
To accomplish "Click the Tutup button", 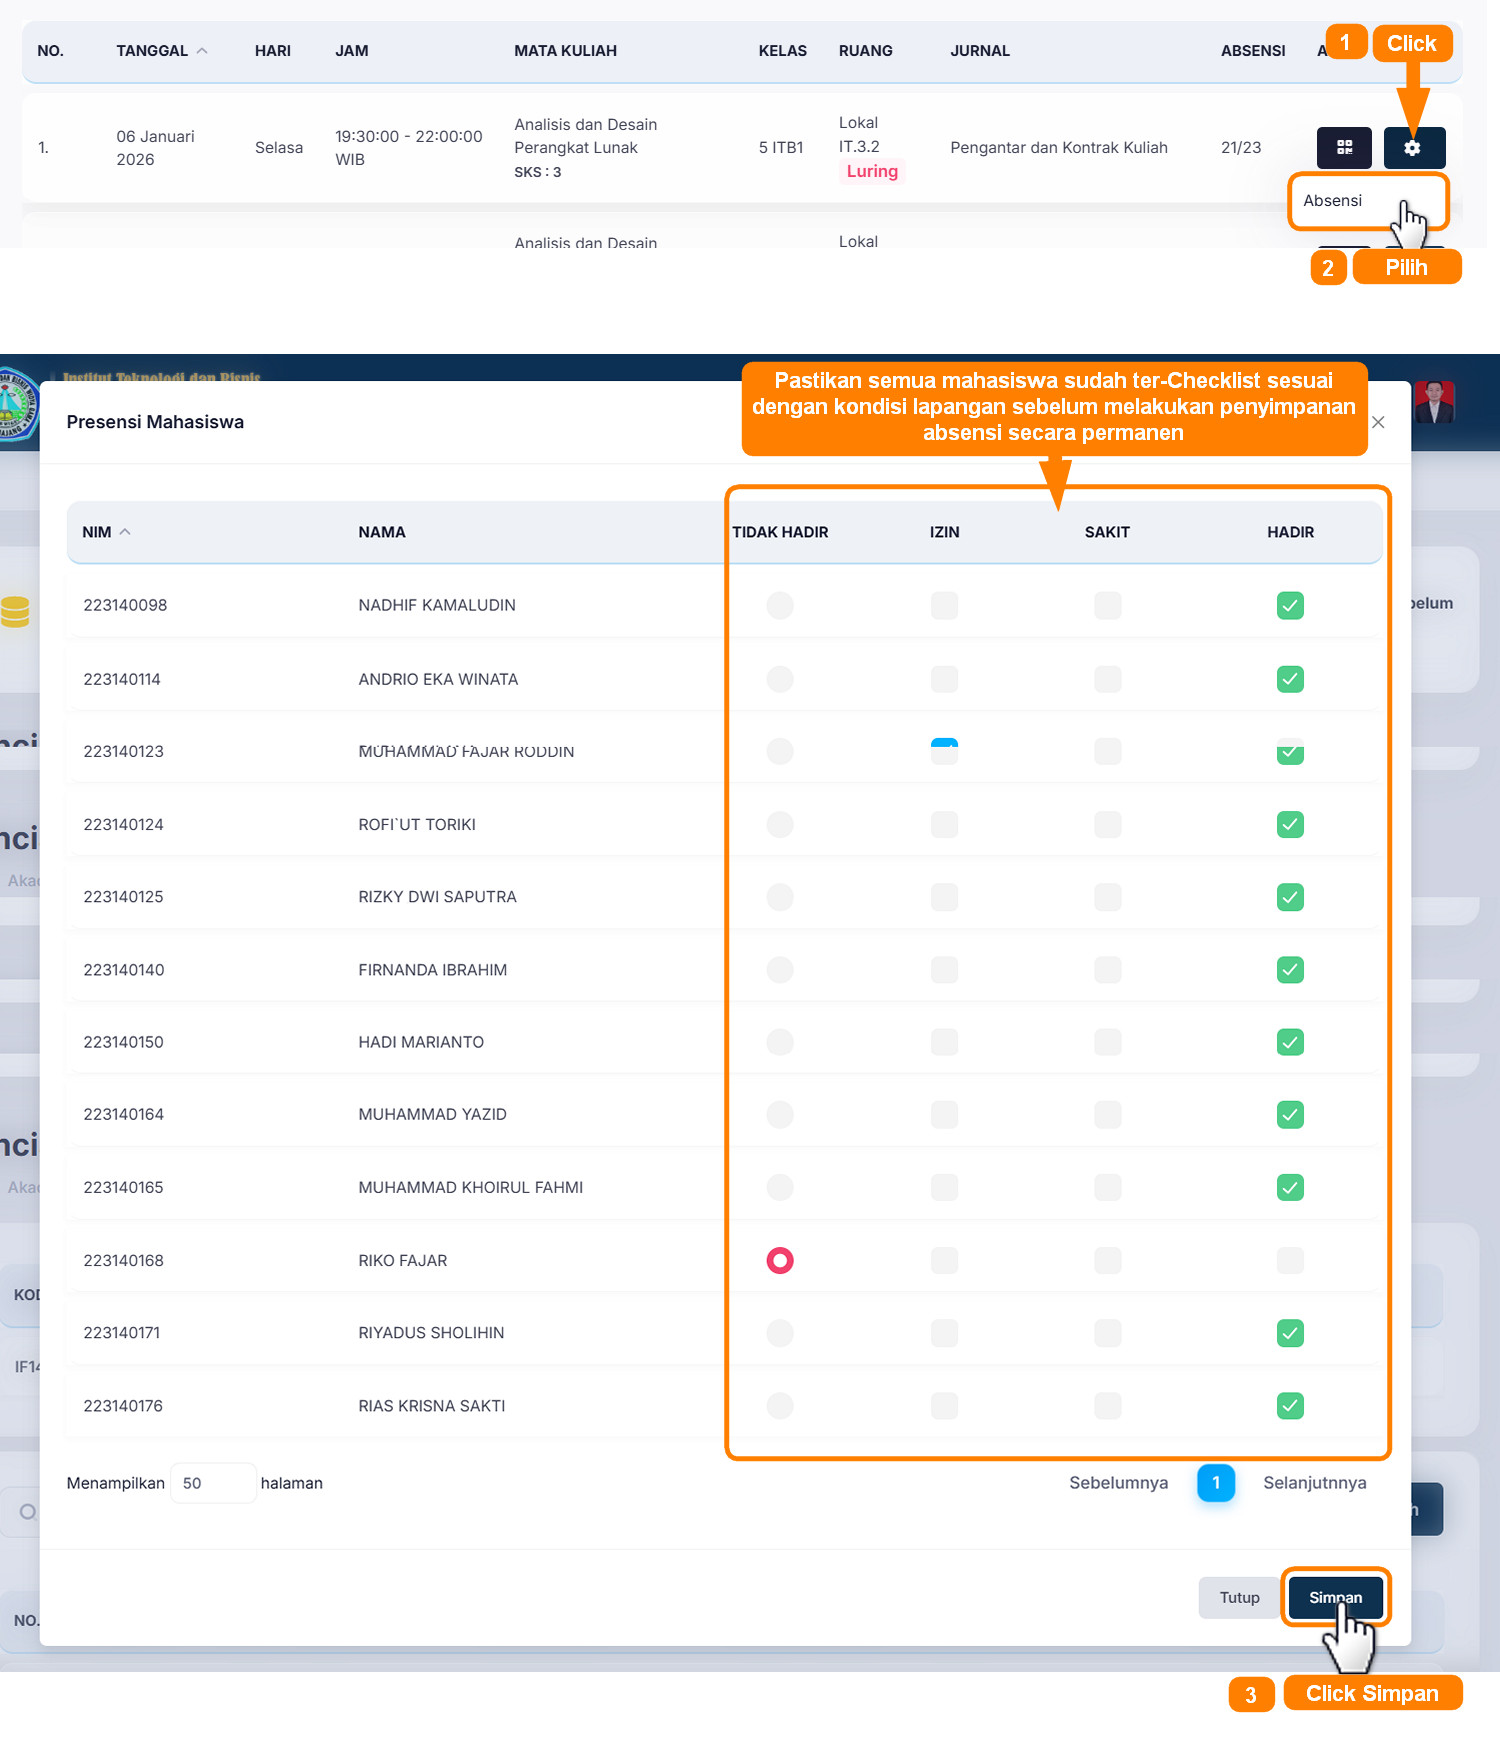I will click(1239, 1598).
